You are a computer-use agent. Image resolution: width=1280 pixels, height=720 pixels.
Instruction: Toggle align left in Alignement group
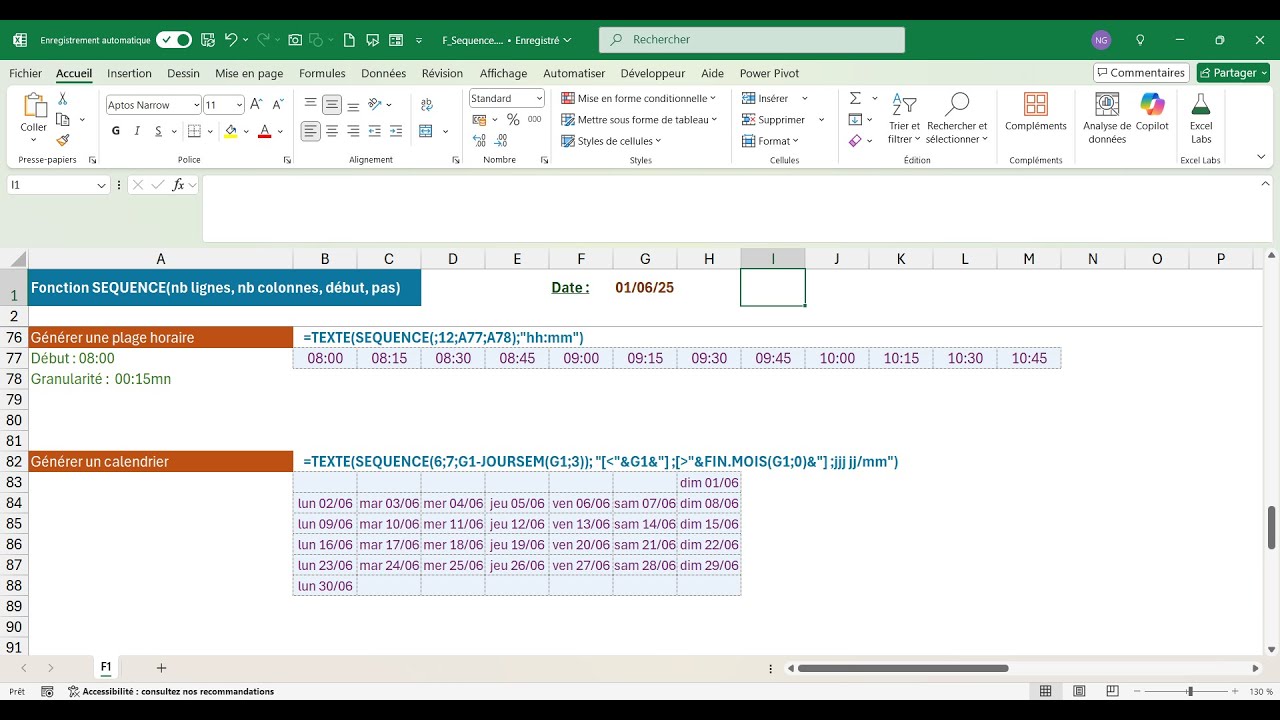click(311, 131)
